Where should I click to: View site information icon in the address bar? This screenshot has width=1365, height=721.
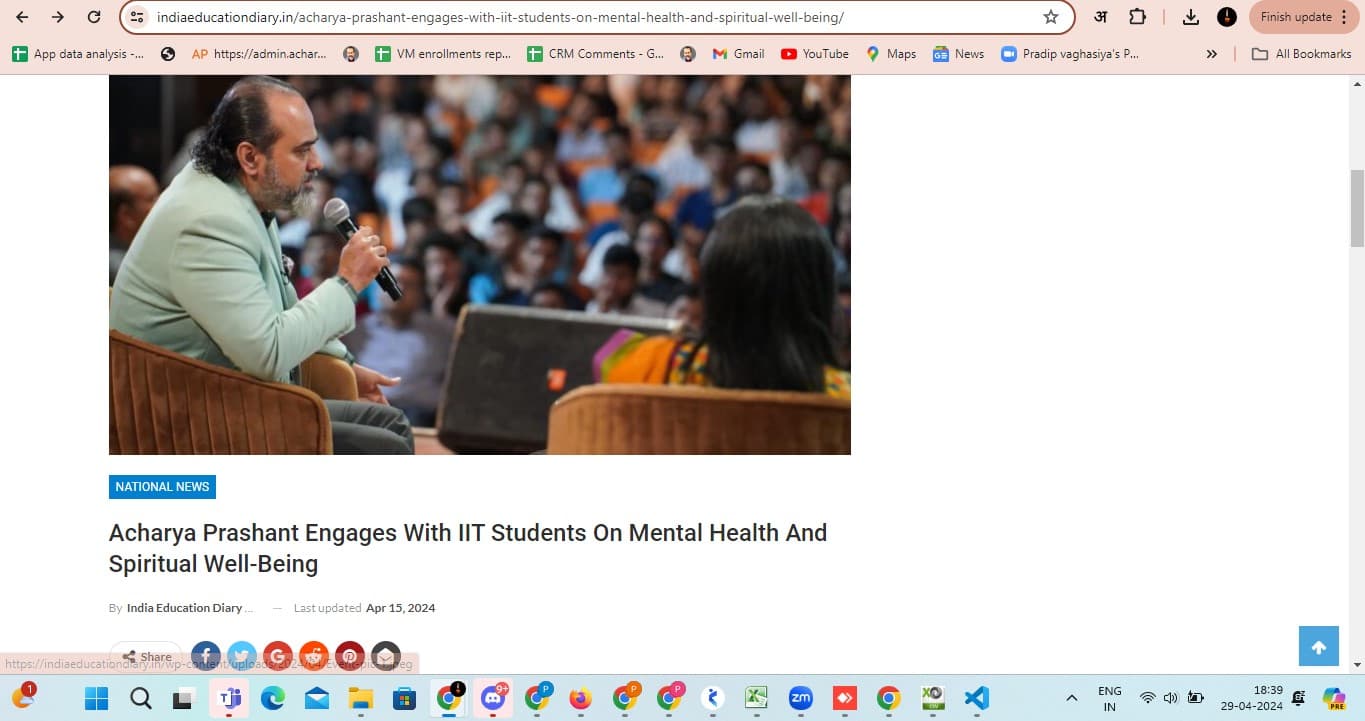point(138,17)
